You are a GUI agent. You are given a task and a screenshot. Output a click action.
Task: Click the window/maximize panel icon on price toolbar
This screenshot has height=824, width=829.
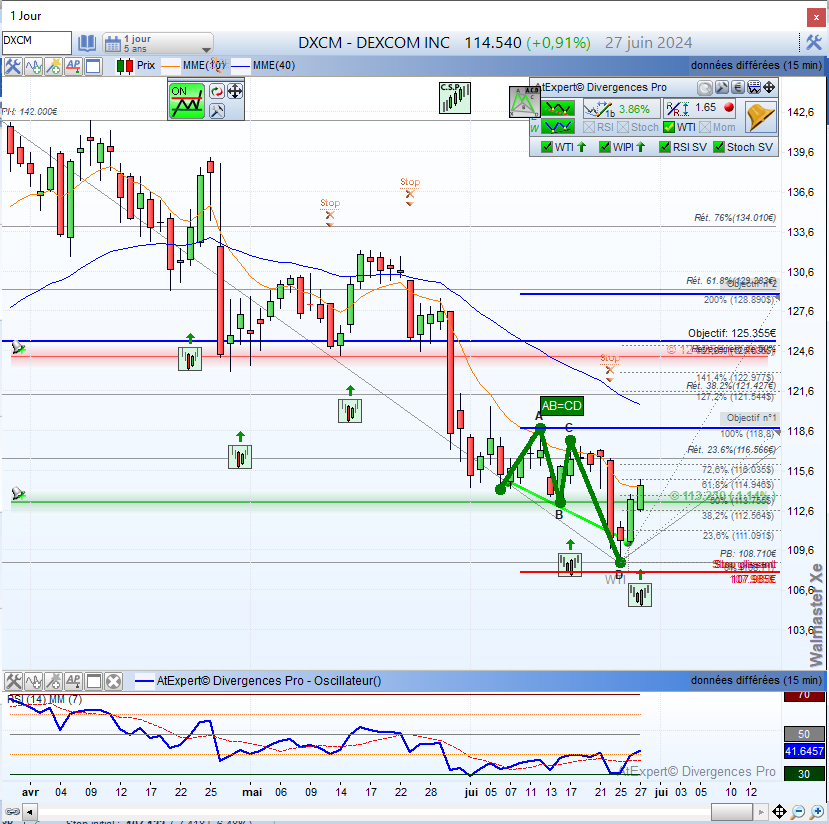click(94, 66)
